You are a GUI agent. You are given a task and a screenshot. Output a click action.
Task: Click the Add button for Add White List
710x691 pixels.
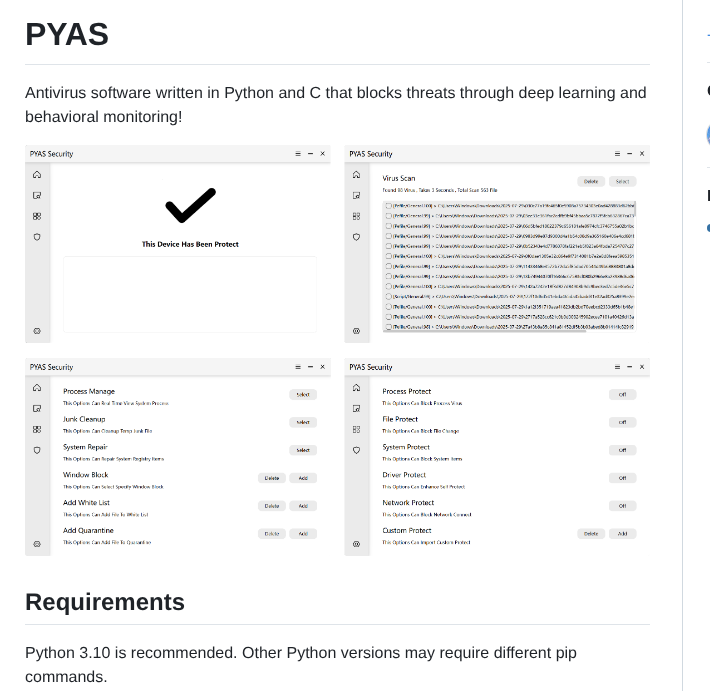click(302, 506)
